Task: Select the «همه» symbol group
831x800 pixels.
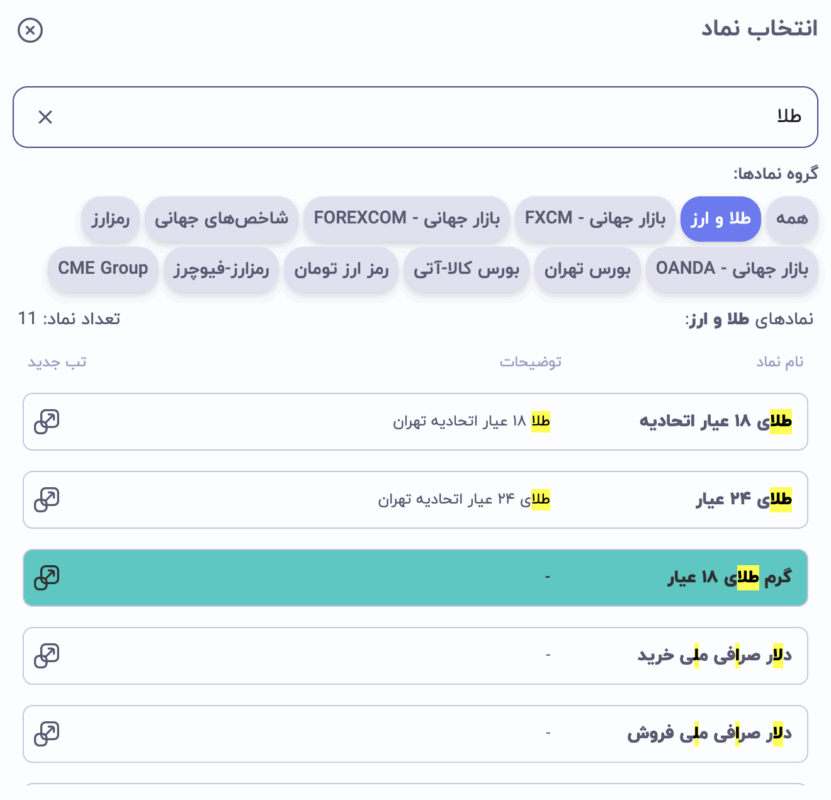Action: [792, 218]
